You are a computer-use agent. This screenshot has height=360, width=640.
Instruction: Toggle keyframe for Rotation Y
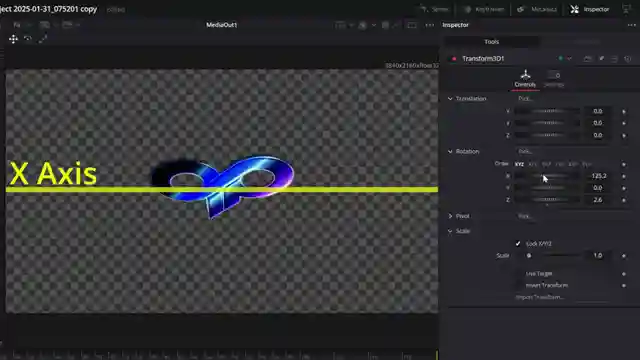pyautogui.click(x=624, y=188)
